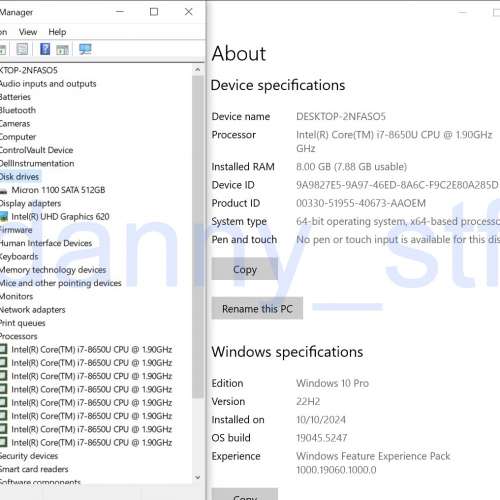Minimize the Device Manager window
500x500 pixels.
(120, 12)
